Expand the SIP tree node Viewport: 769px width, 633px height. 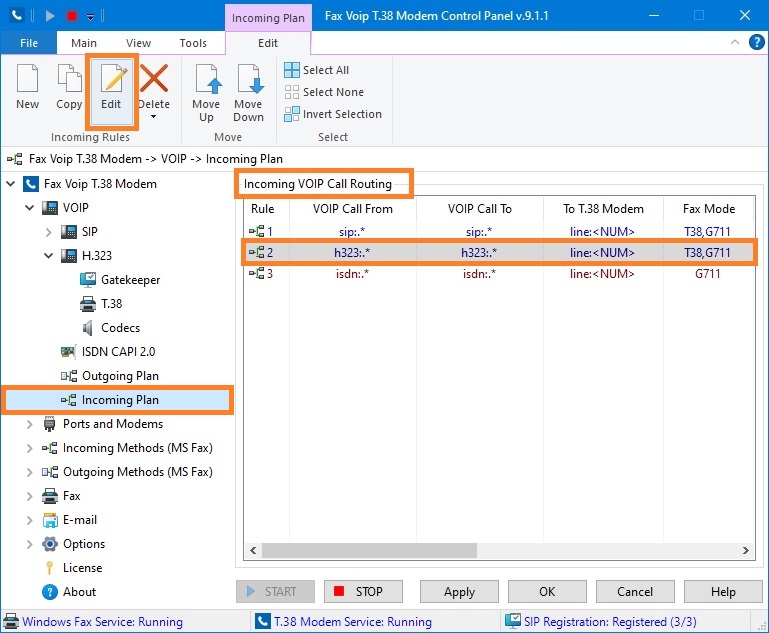[x=49, y=232]
